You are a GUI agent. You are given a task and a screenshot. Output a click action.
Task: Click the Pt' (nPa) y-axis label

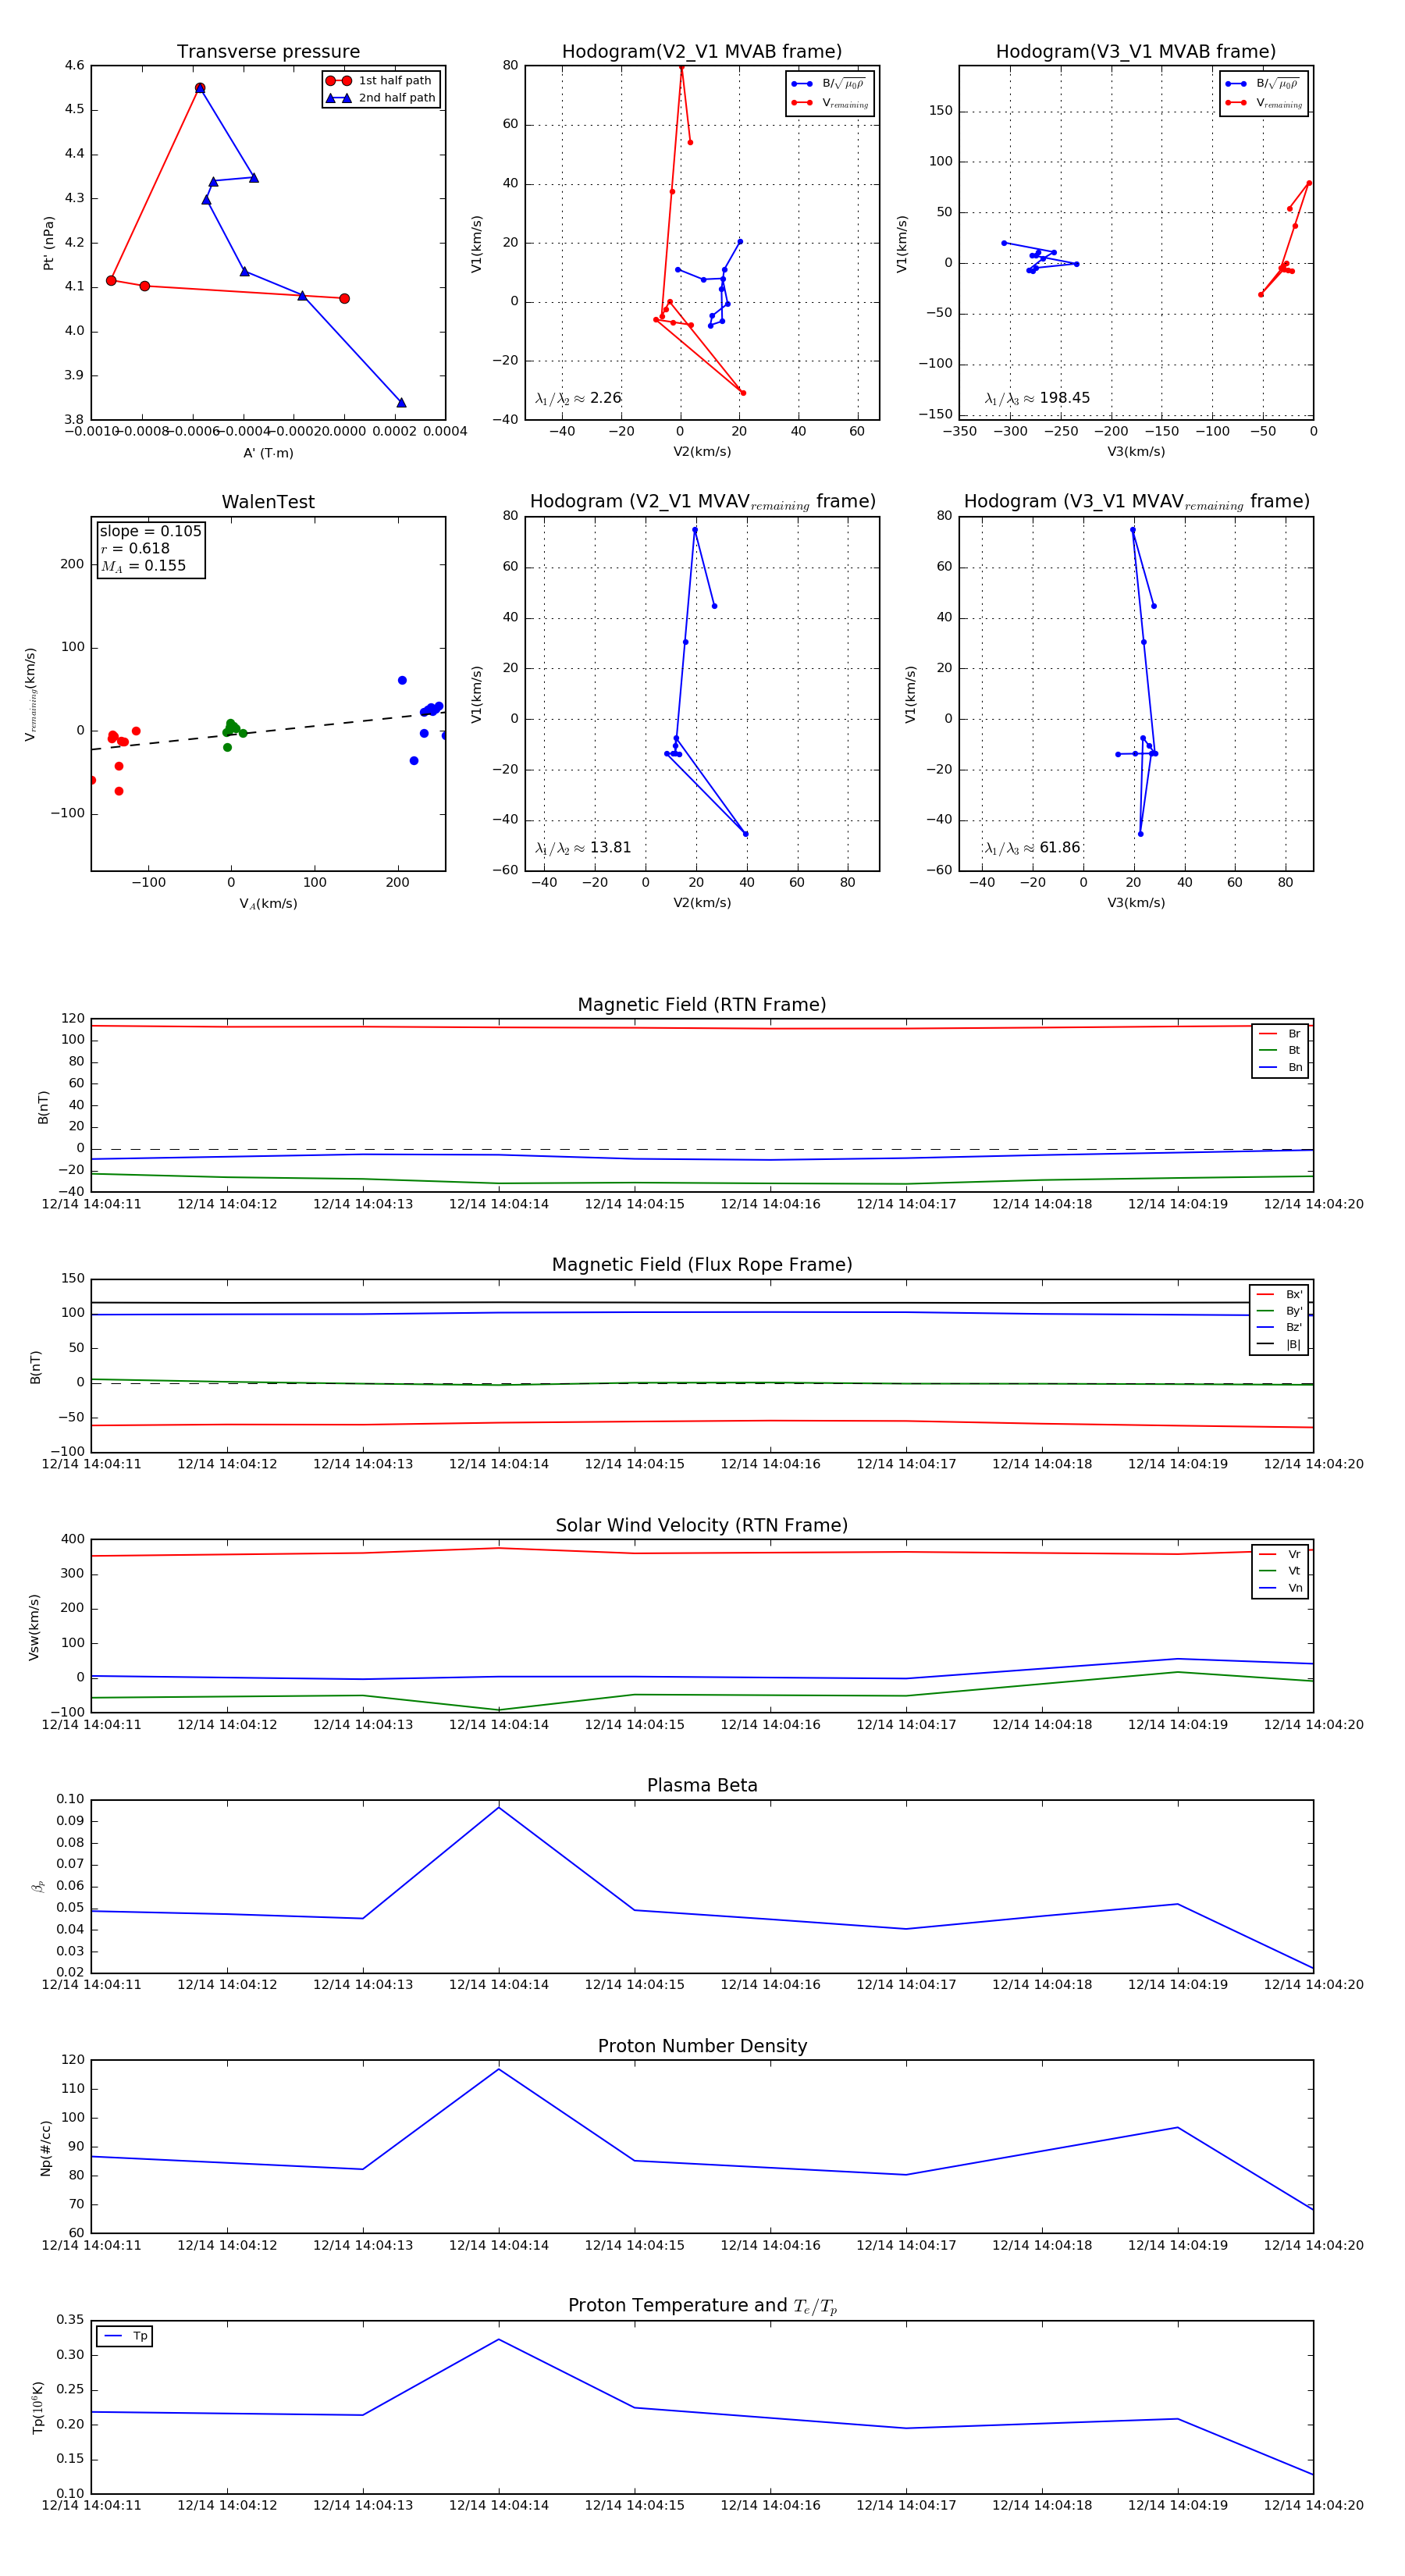tap(48, 243)
